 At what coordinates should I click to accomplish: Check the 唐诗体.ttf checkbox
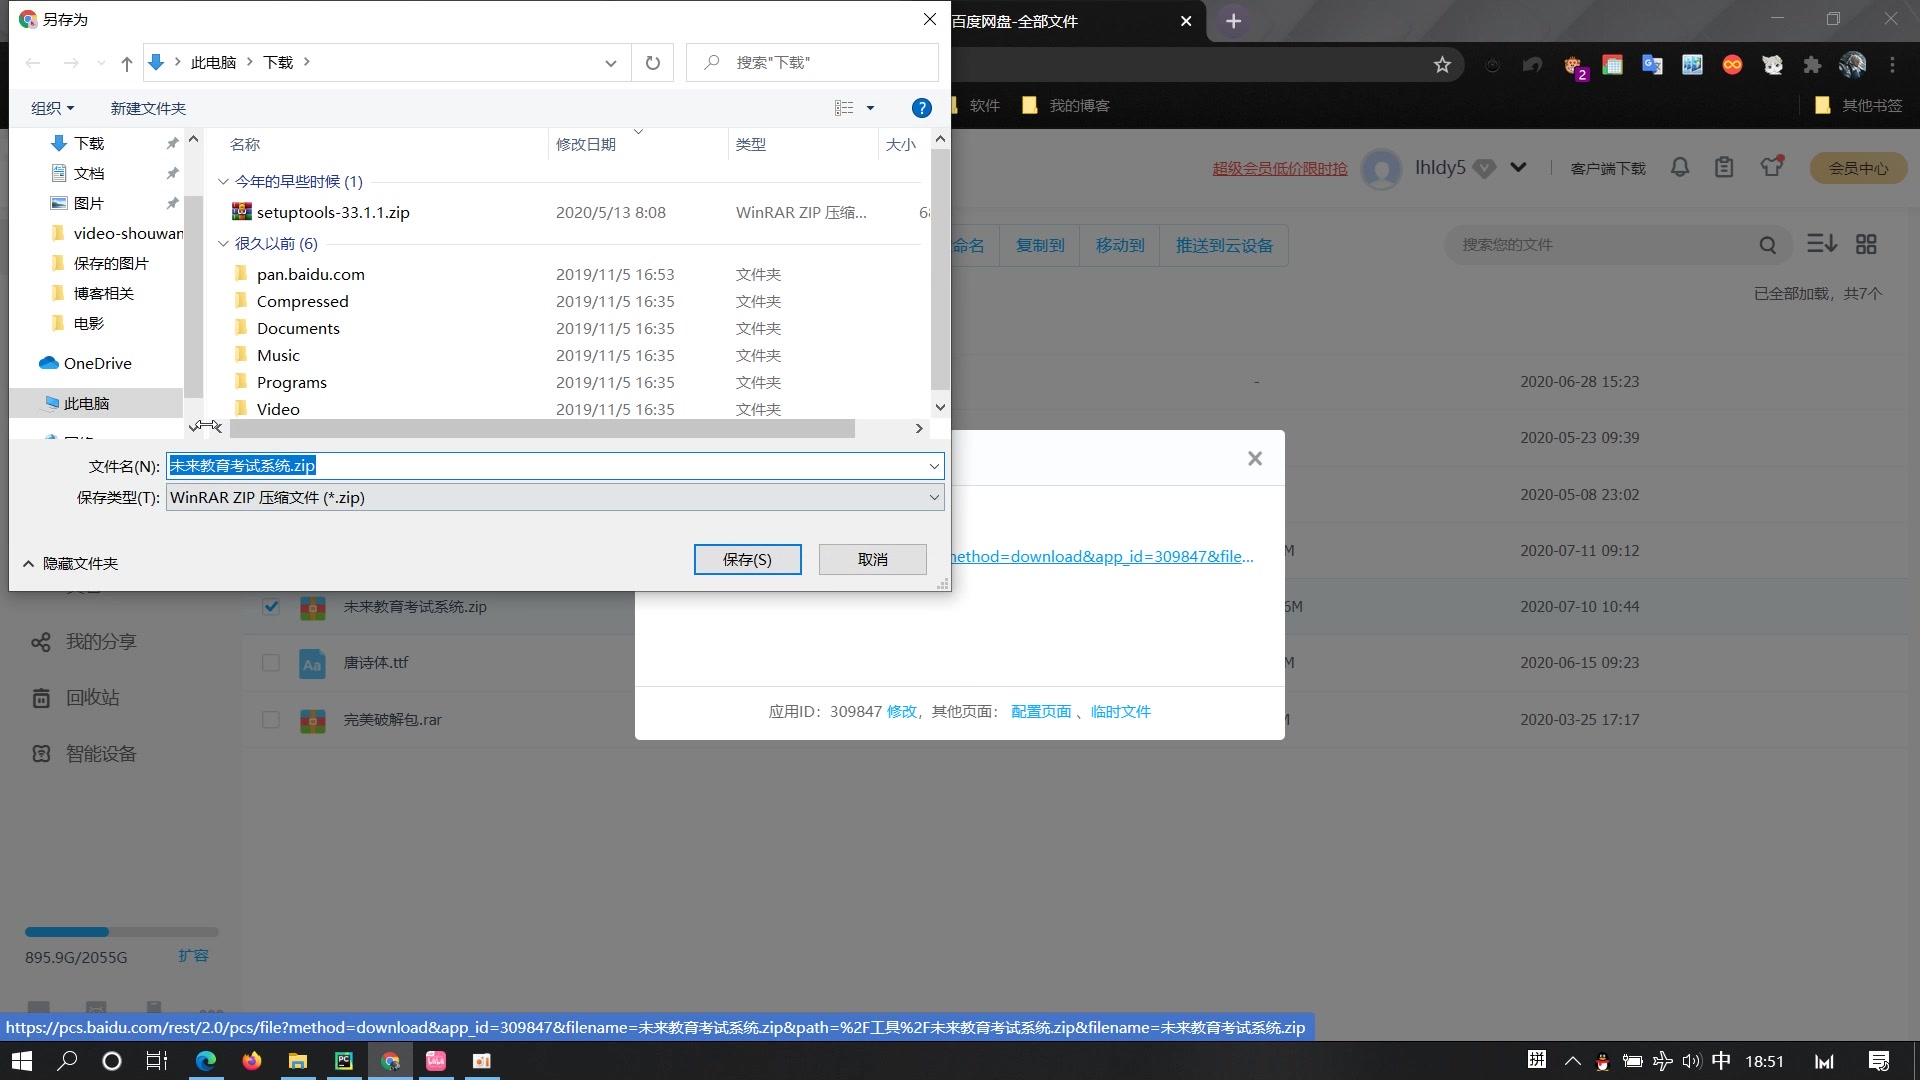coord(270,662)
